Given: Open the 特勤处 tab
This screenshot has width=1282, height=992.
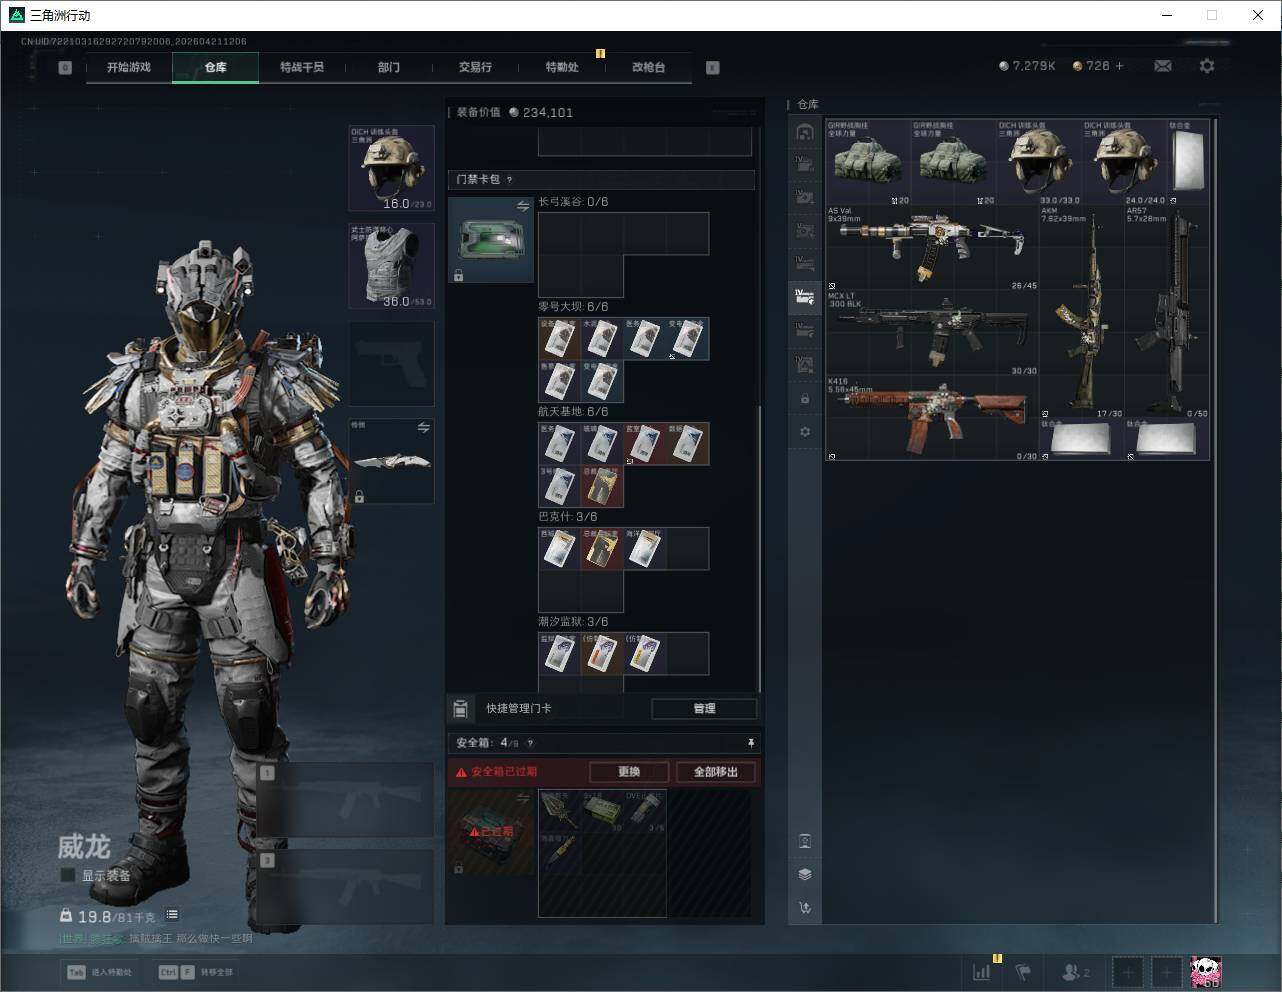Looking at the screenshot, I should tap(562, 67).
